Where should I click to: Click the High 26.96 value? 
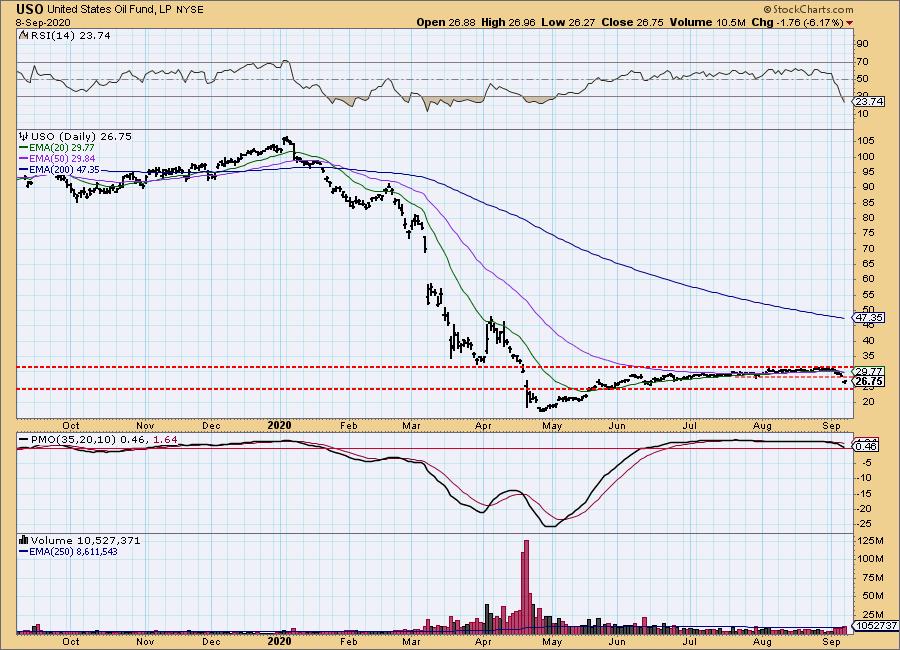tap(508, 22)
